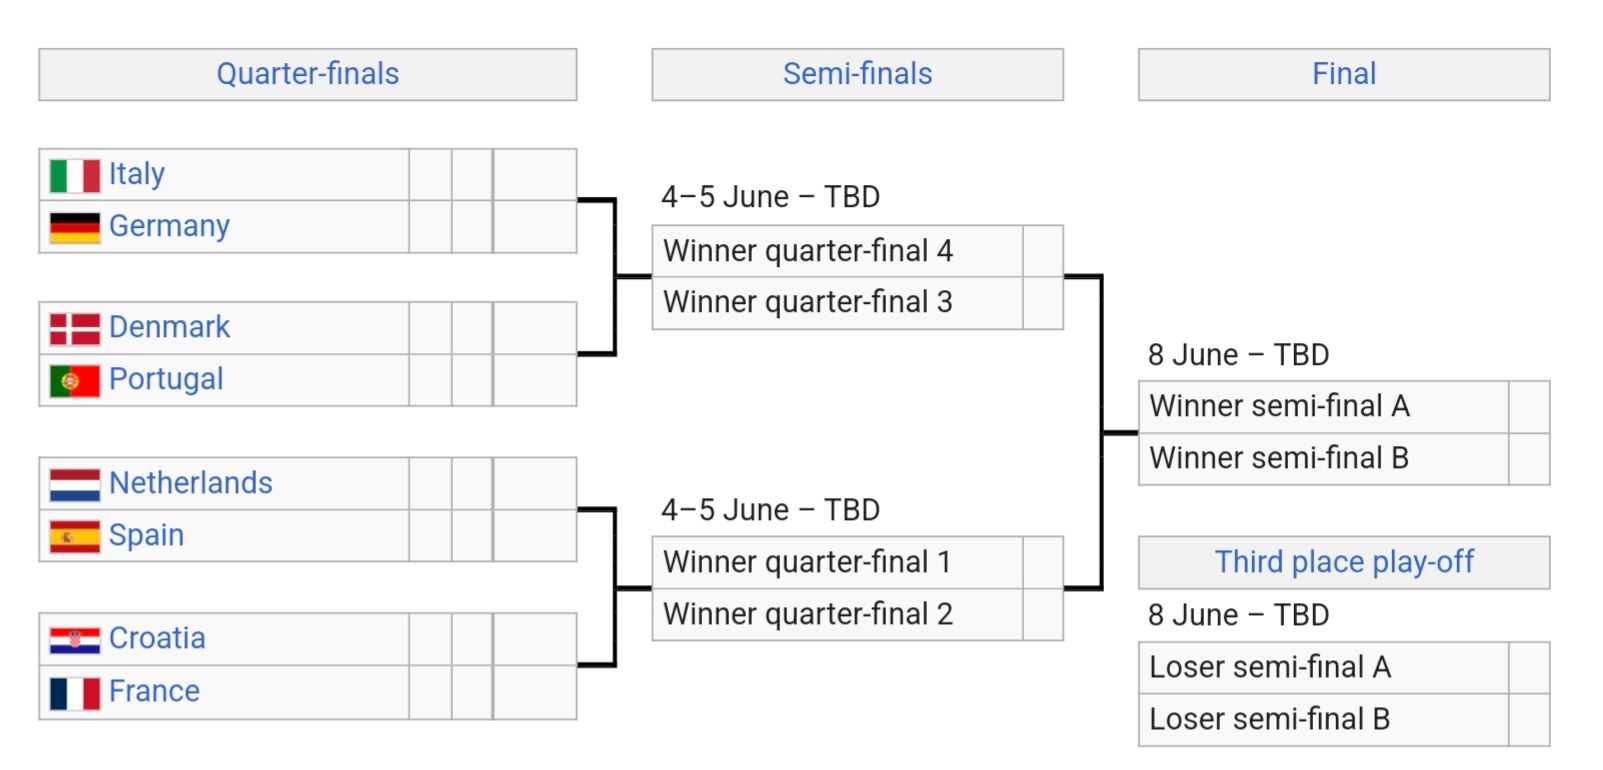1603x770 pixels.
Task: Go to the Germany team page
Action: click(x=169, y=226)
